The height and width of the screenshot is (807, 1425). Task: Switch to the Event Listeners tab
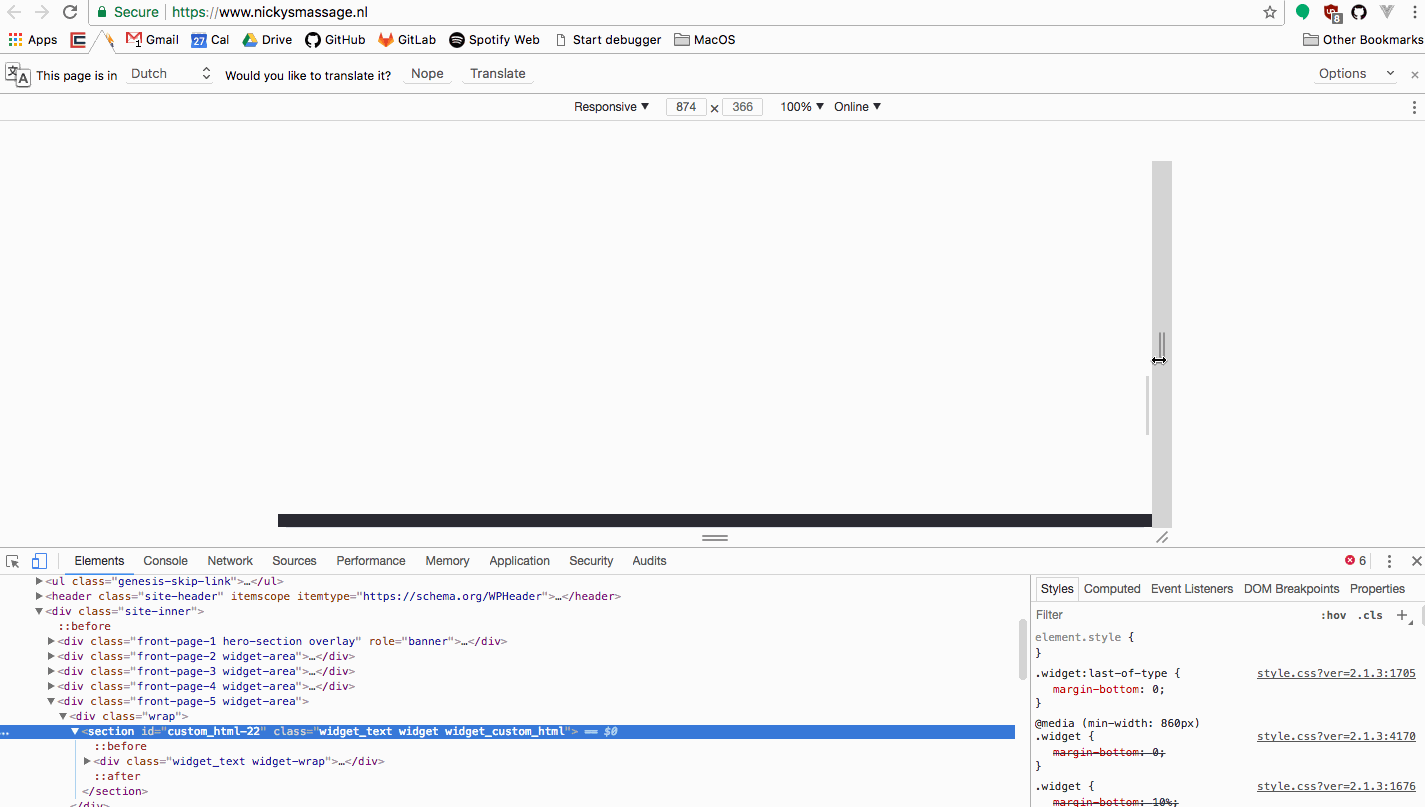point(1192,589)
